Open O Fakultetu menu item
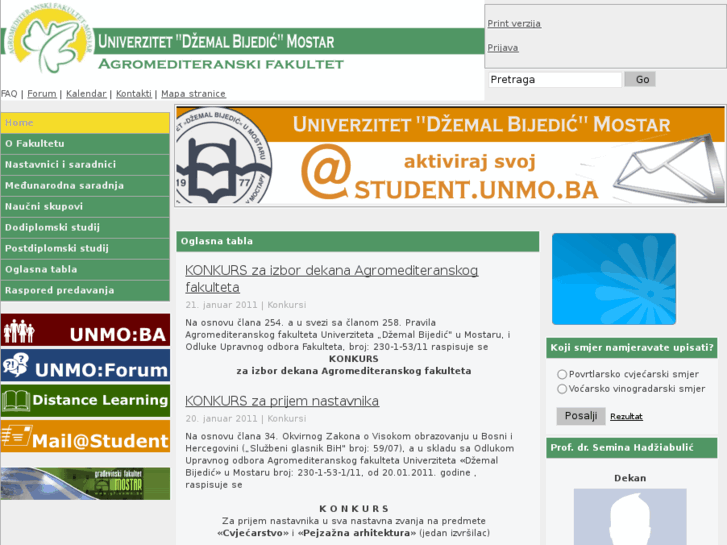The width and height of the screenshot is (727, 545). pos(85,144)
